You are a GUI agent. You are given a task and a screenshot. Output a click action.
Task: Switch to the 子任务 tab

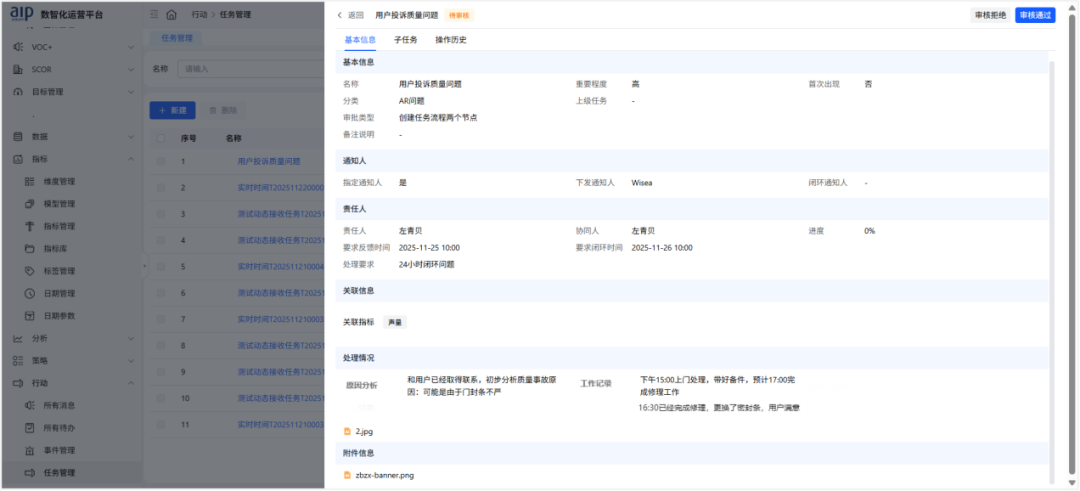[405, 40]
